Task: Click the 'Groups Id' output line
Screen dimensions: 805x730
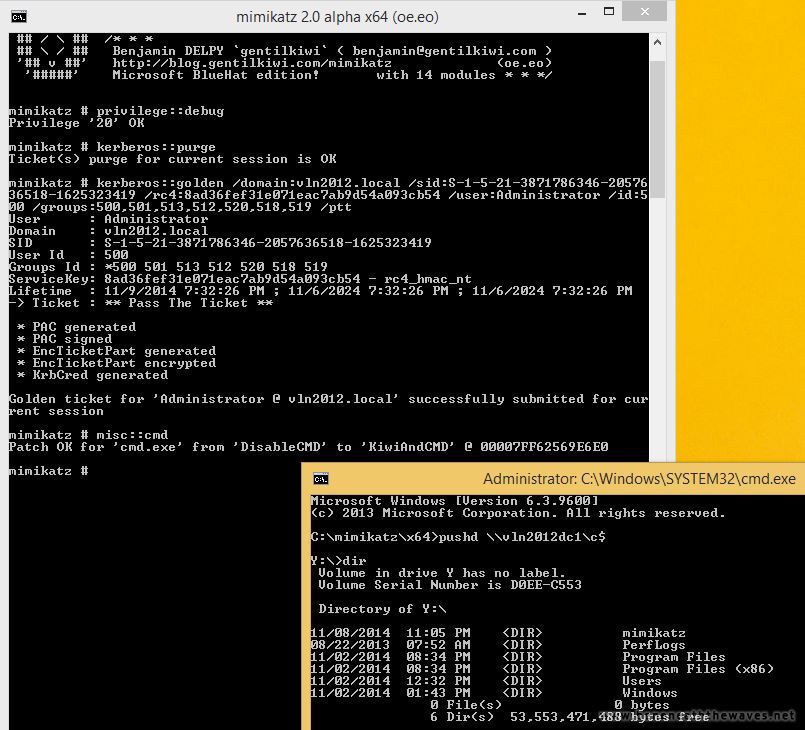Action: coord(168,267)
